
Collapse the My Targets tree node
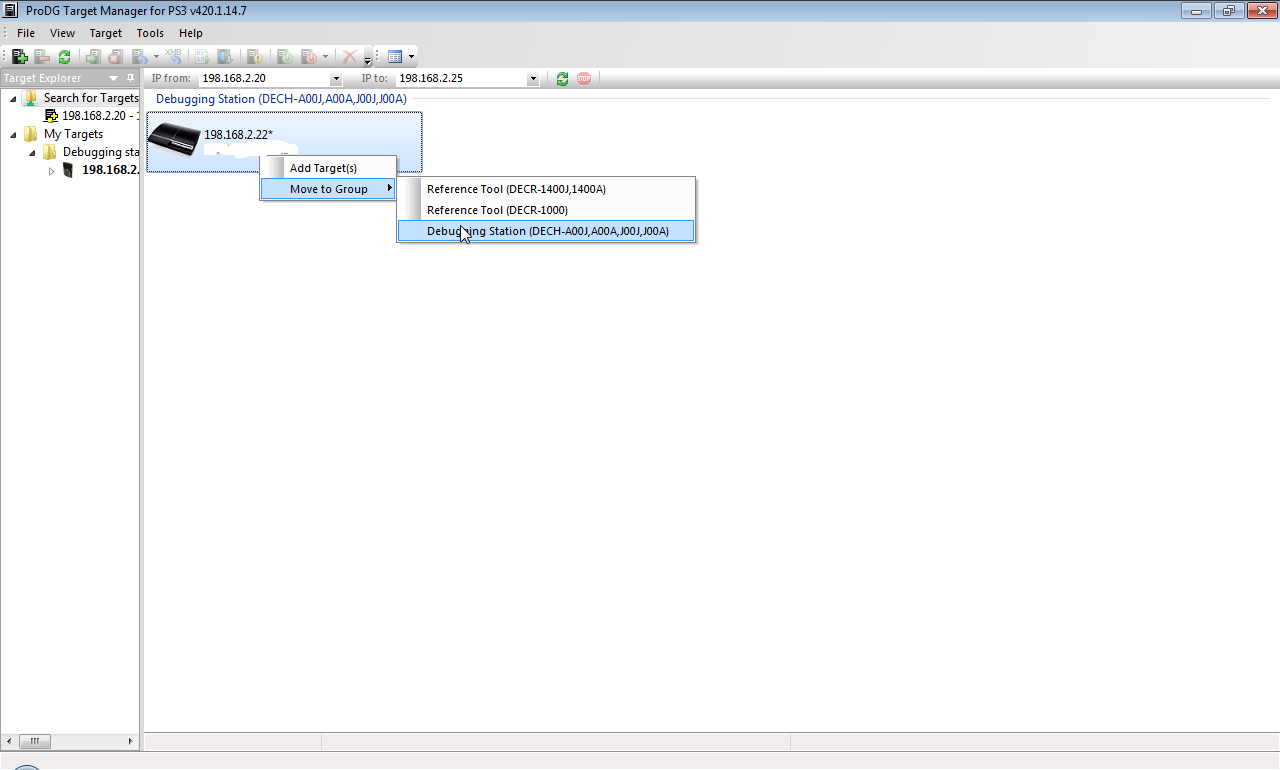coord(13,135)
